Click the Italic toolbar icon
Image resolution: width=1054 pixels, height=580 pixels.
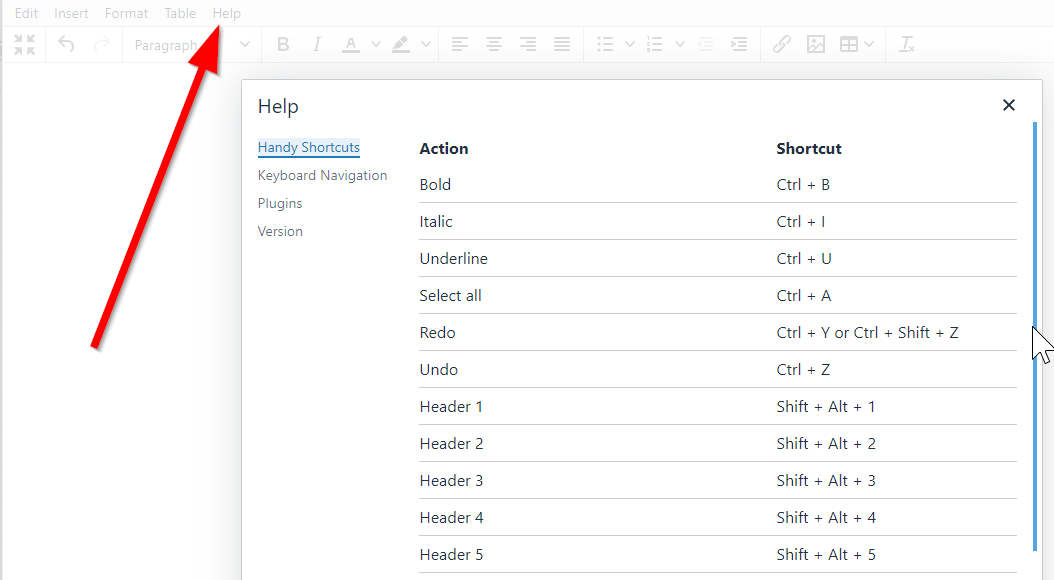click(x=316, y=45)
